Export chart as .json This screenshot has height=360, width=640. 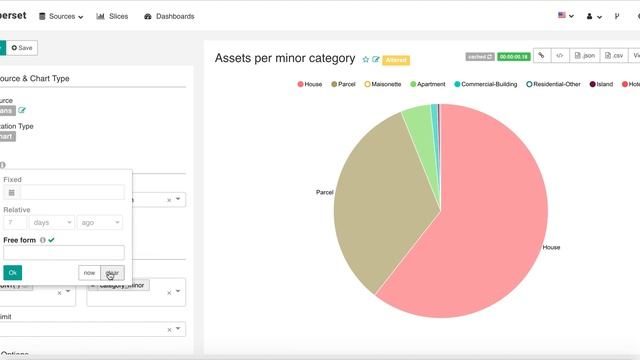584,55
